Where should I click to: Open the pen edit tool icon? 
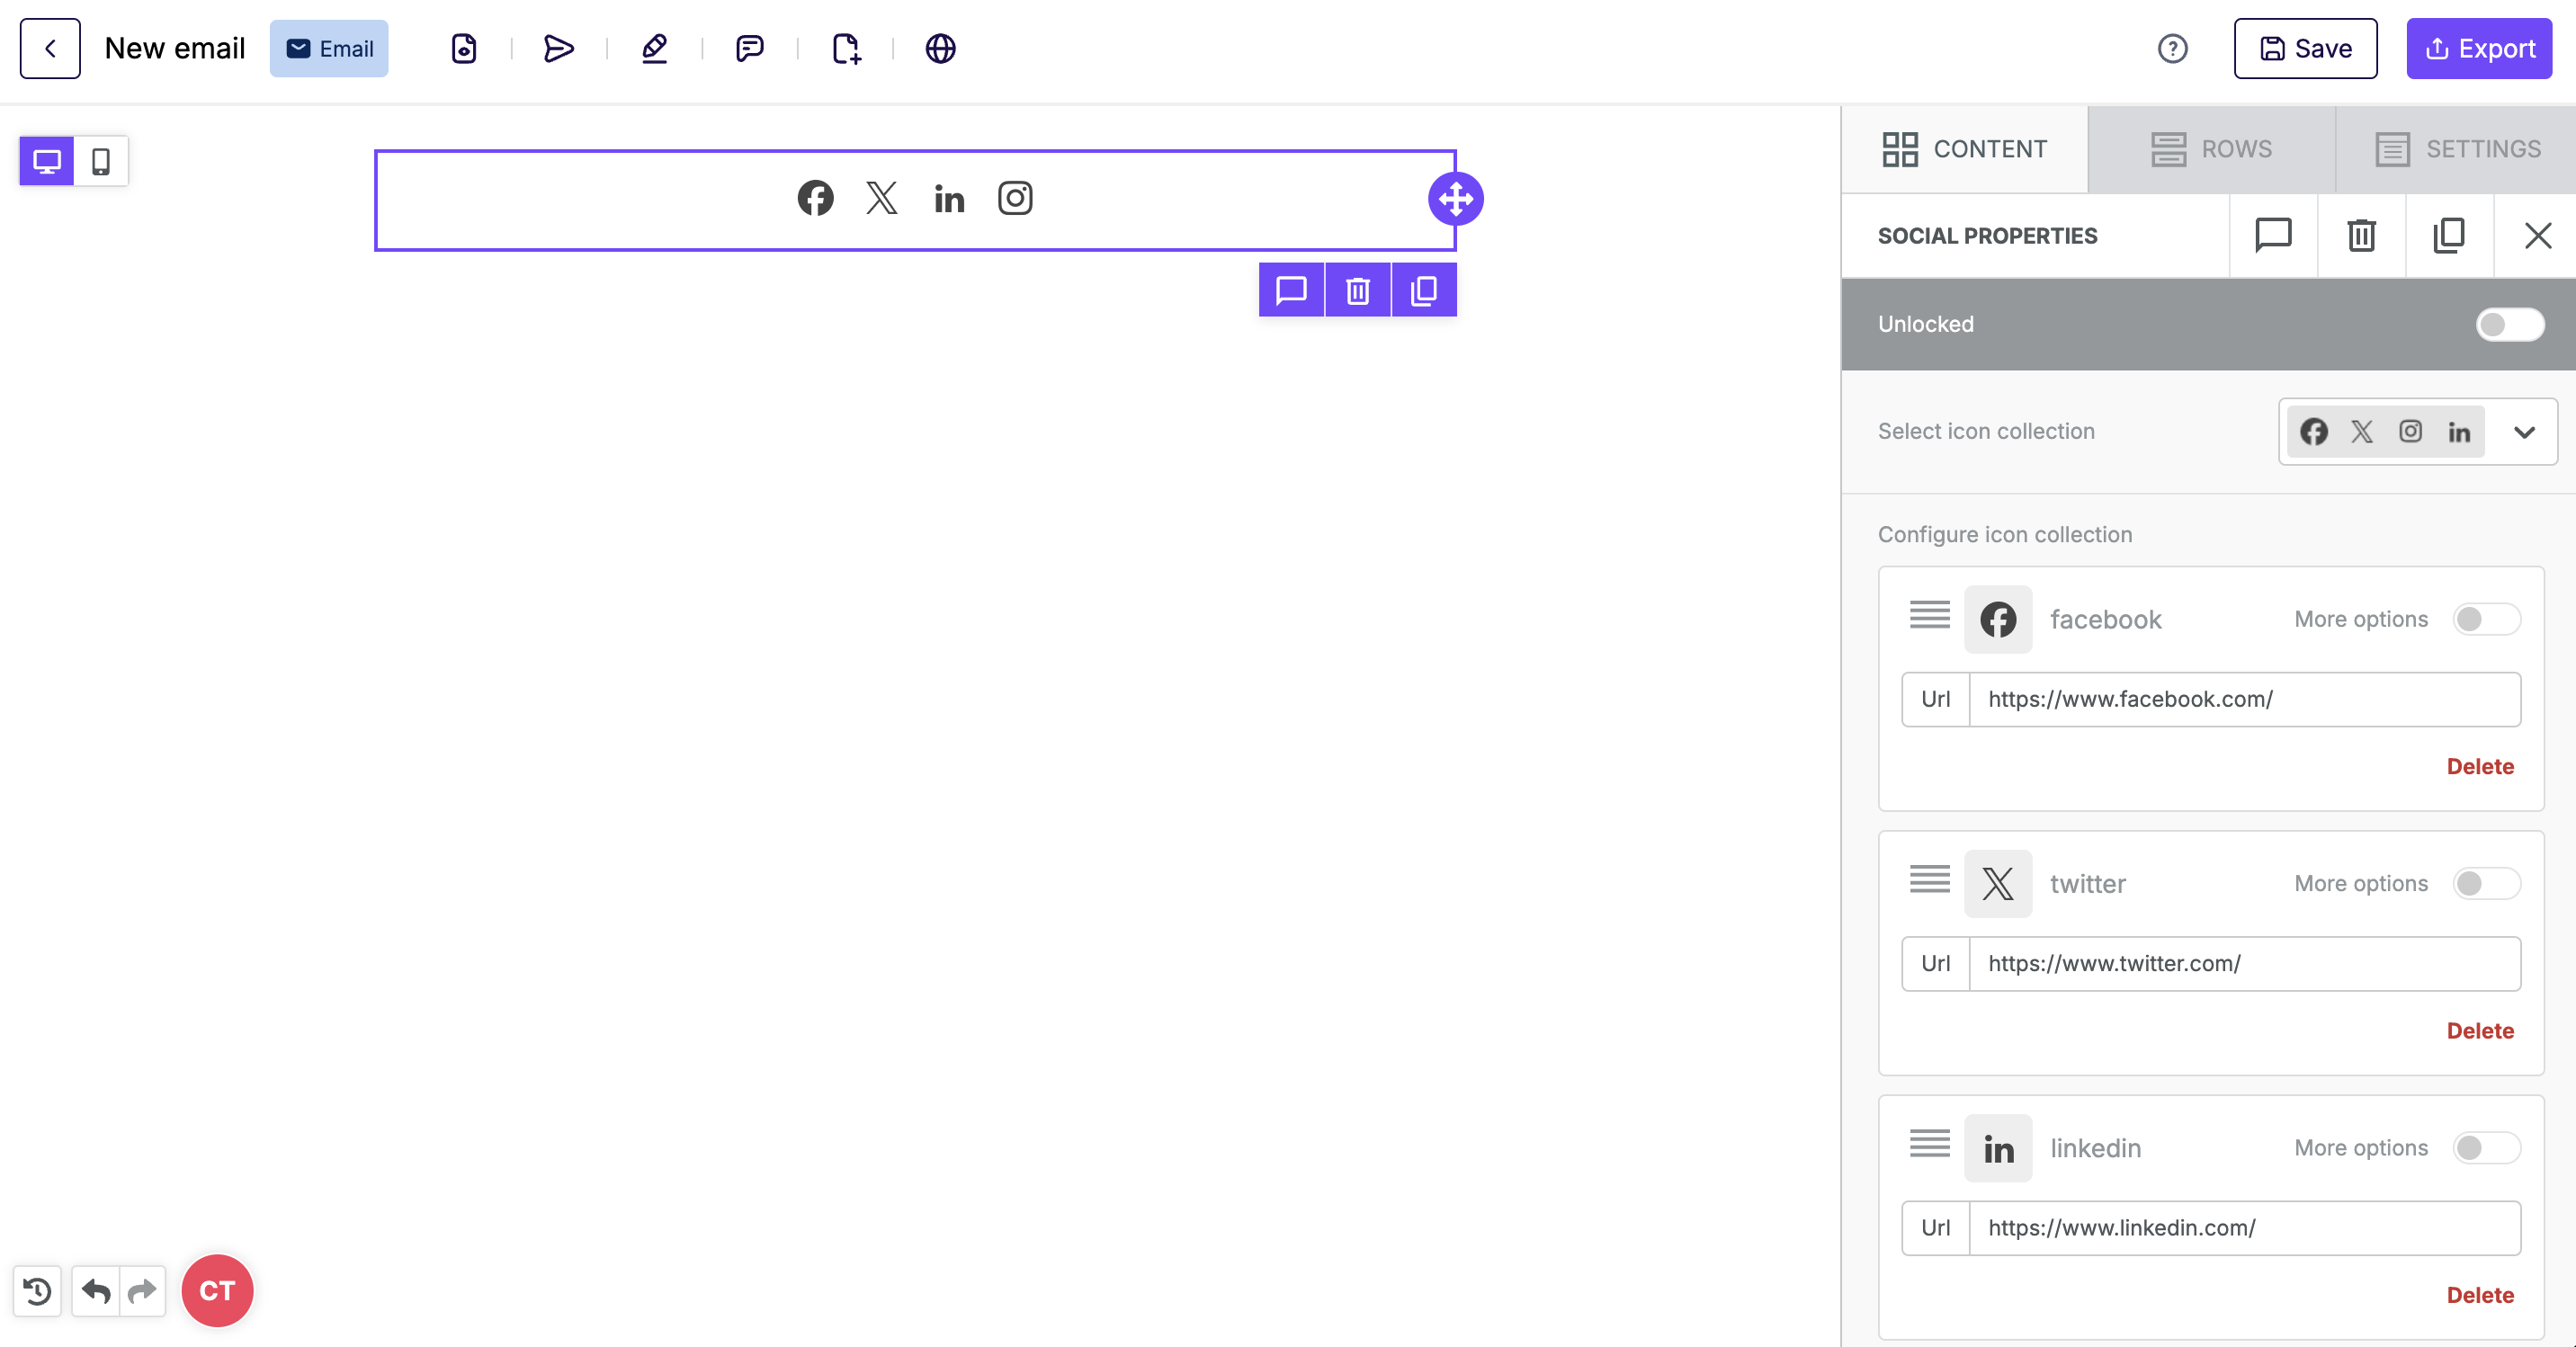pos(654,48)
